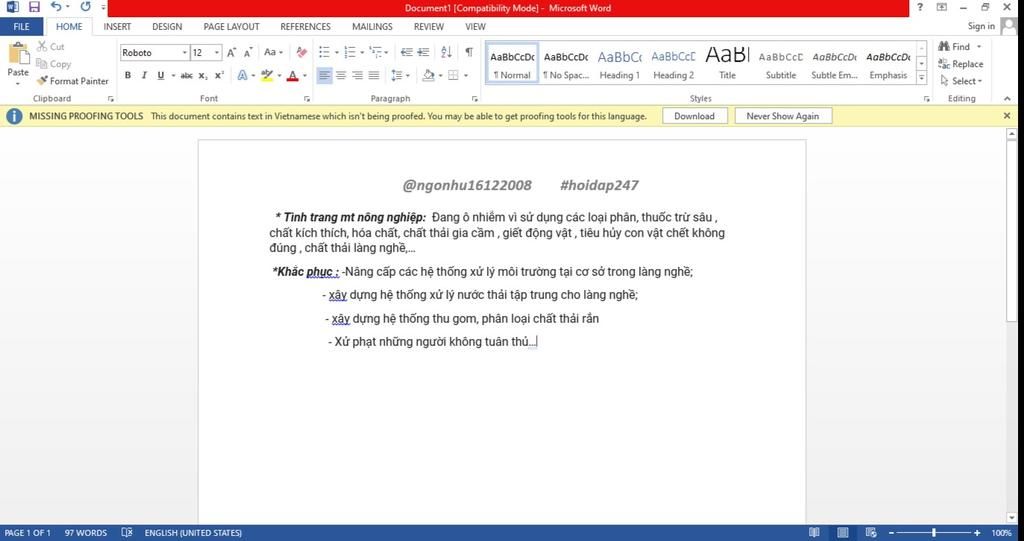The image size is (1024, 541).
Task: Open Word Help question mark
Action: 920,7
